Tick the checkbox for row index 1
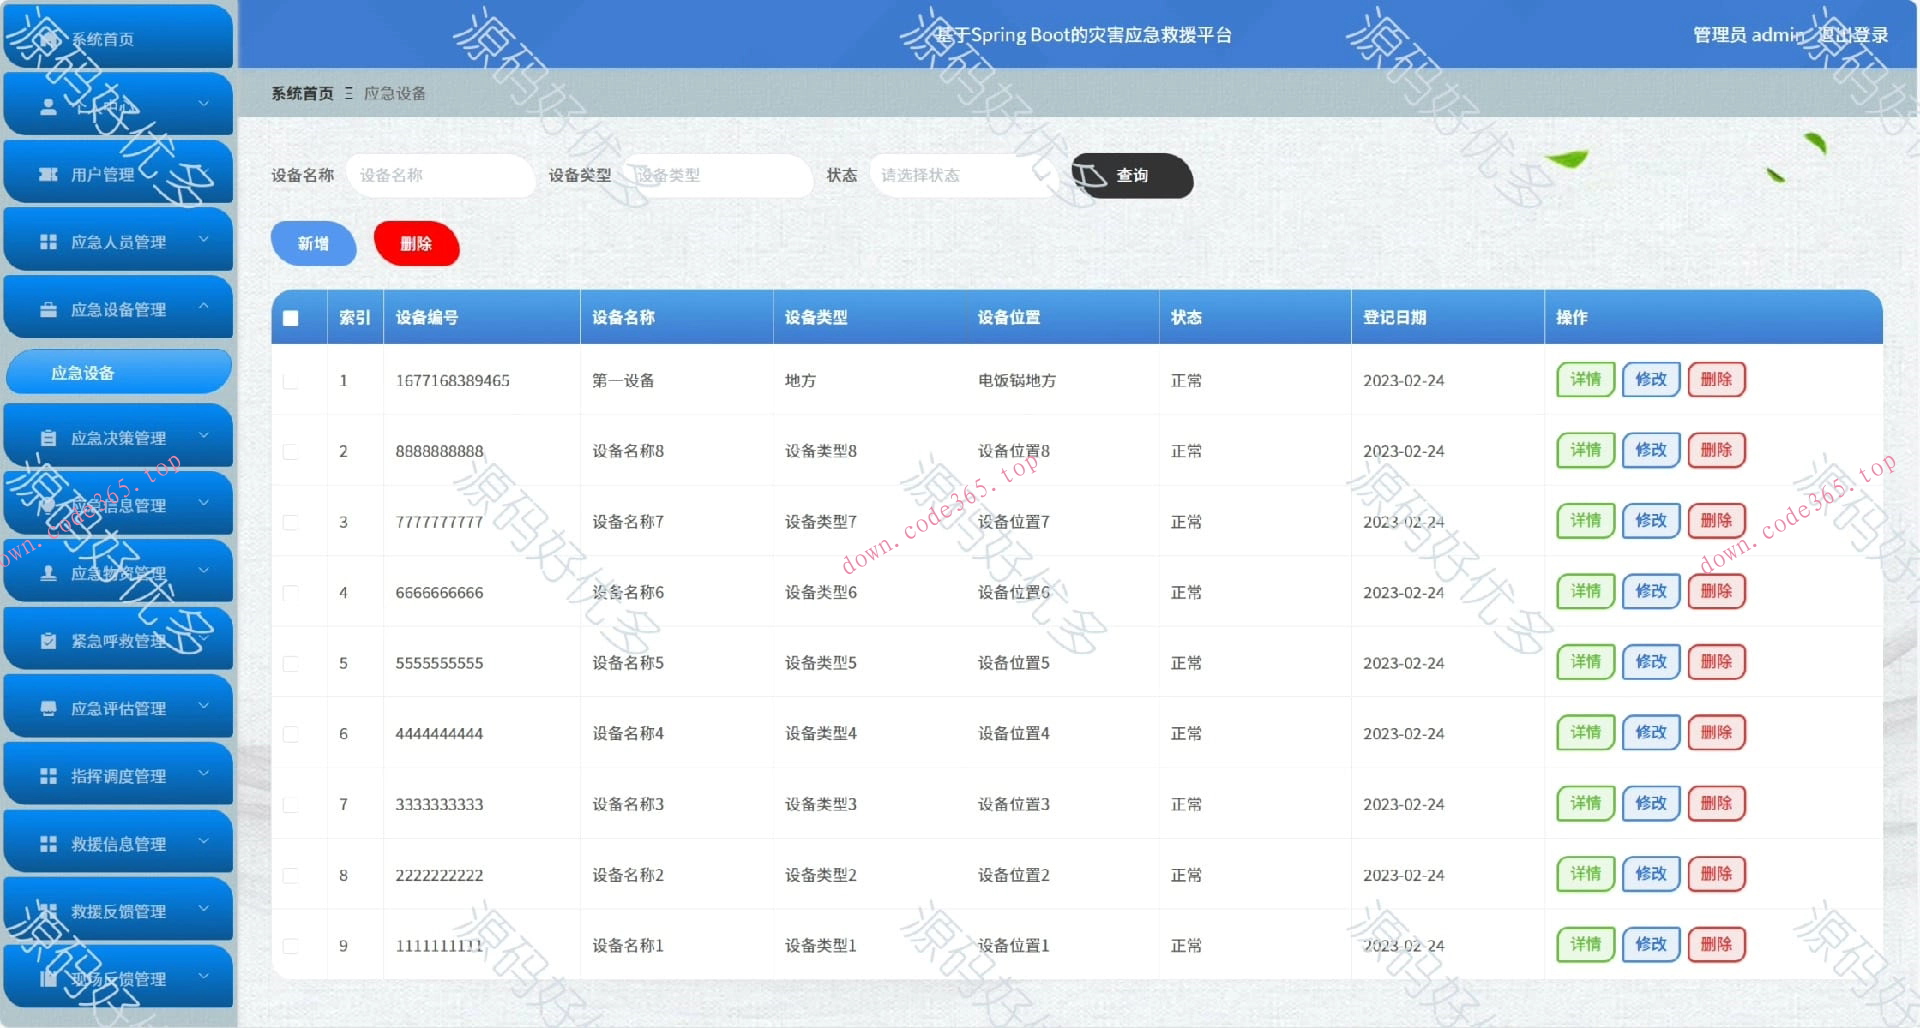The height and width of the screenshot is (1028, 1920). [x=291, y=380]
